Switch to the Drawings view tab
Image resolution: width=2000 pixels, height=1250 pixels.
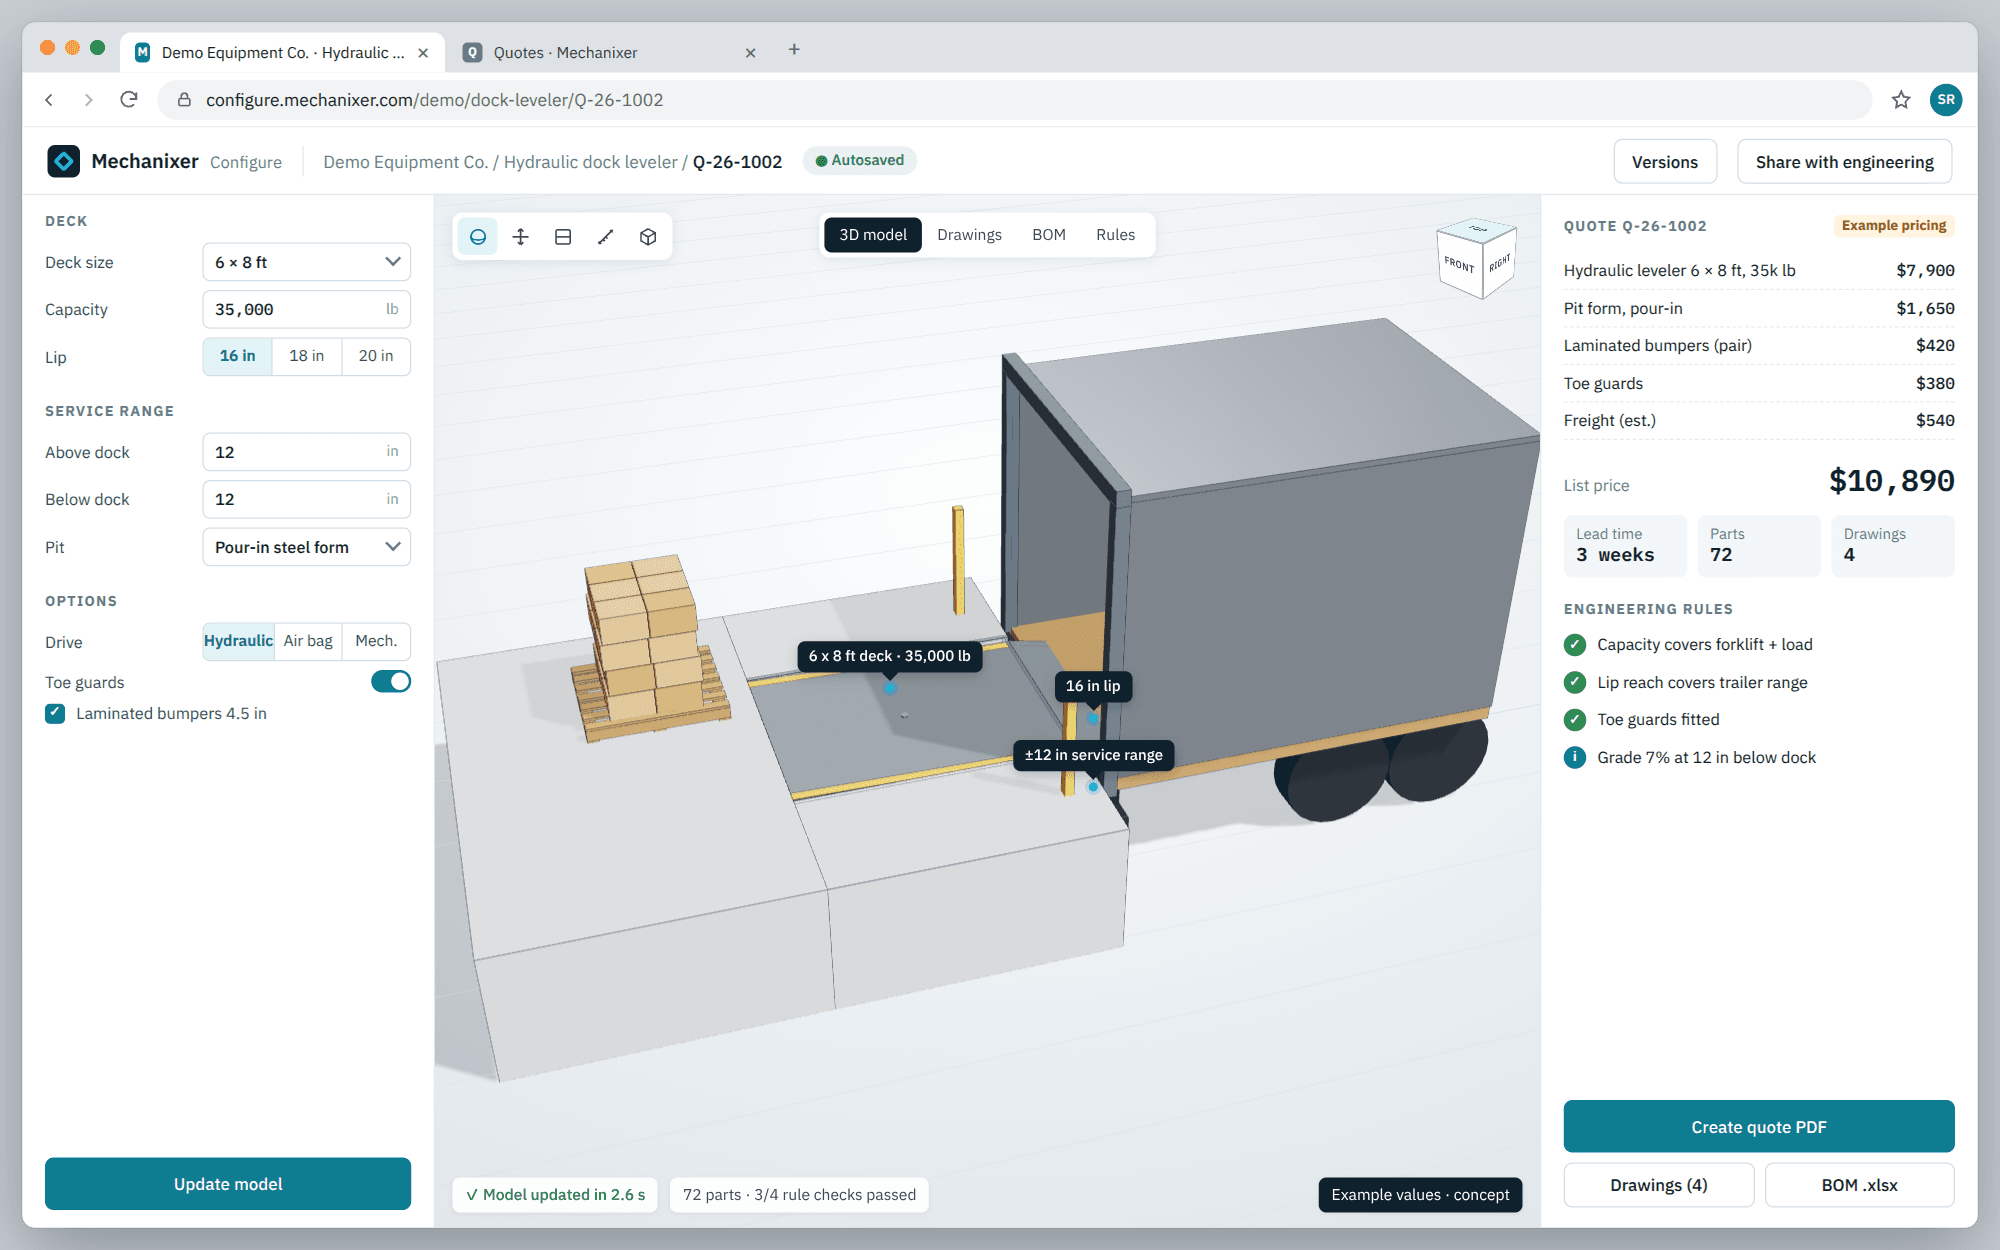[x=969, y=235]
